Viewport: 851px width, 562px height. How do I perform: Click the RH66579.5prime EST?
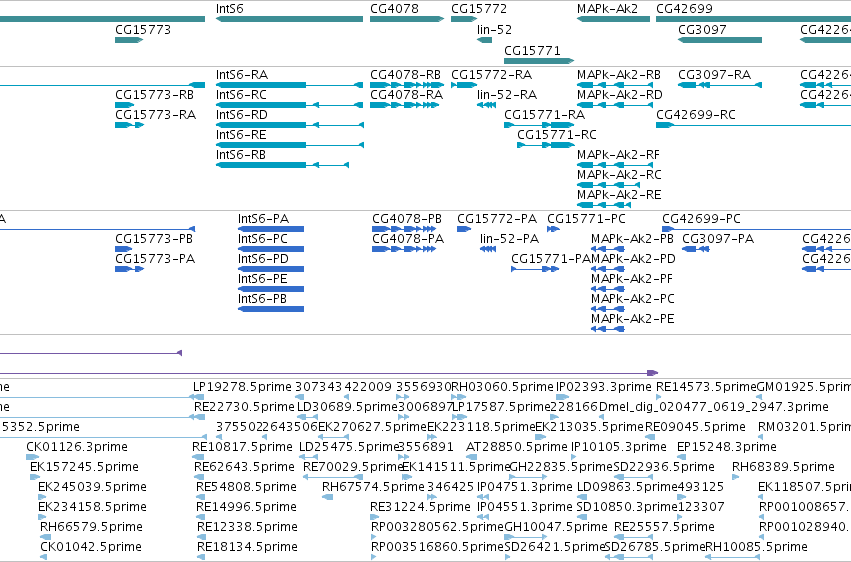92,528
